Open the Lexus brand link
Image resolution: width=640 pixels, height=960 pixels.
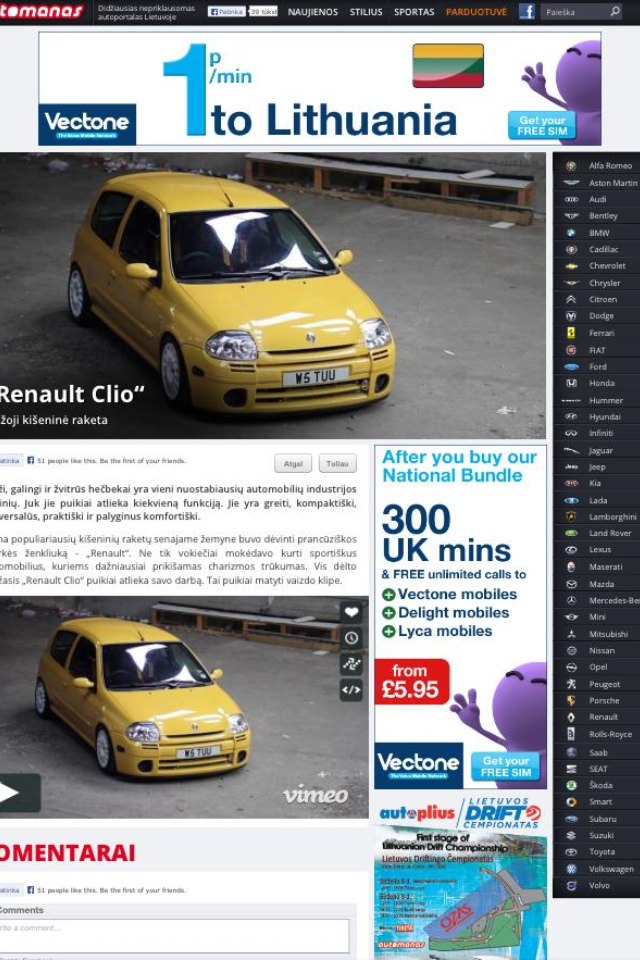pyautogui.click(x=600, y=550)
